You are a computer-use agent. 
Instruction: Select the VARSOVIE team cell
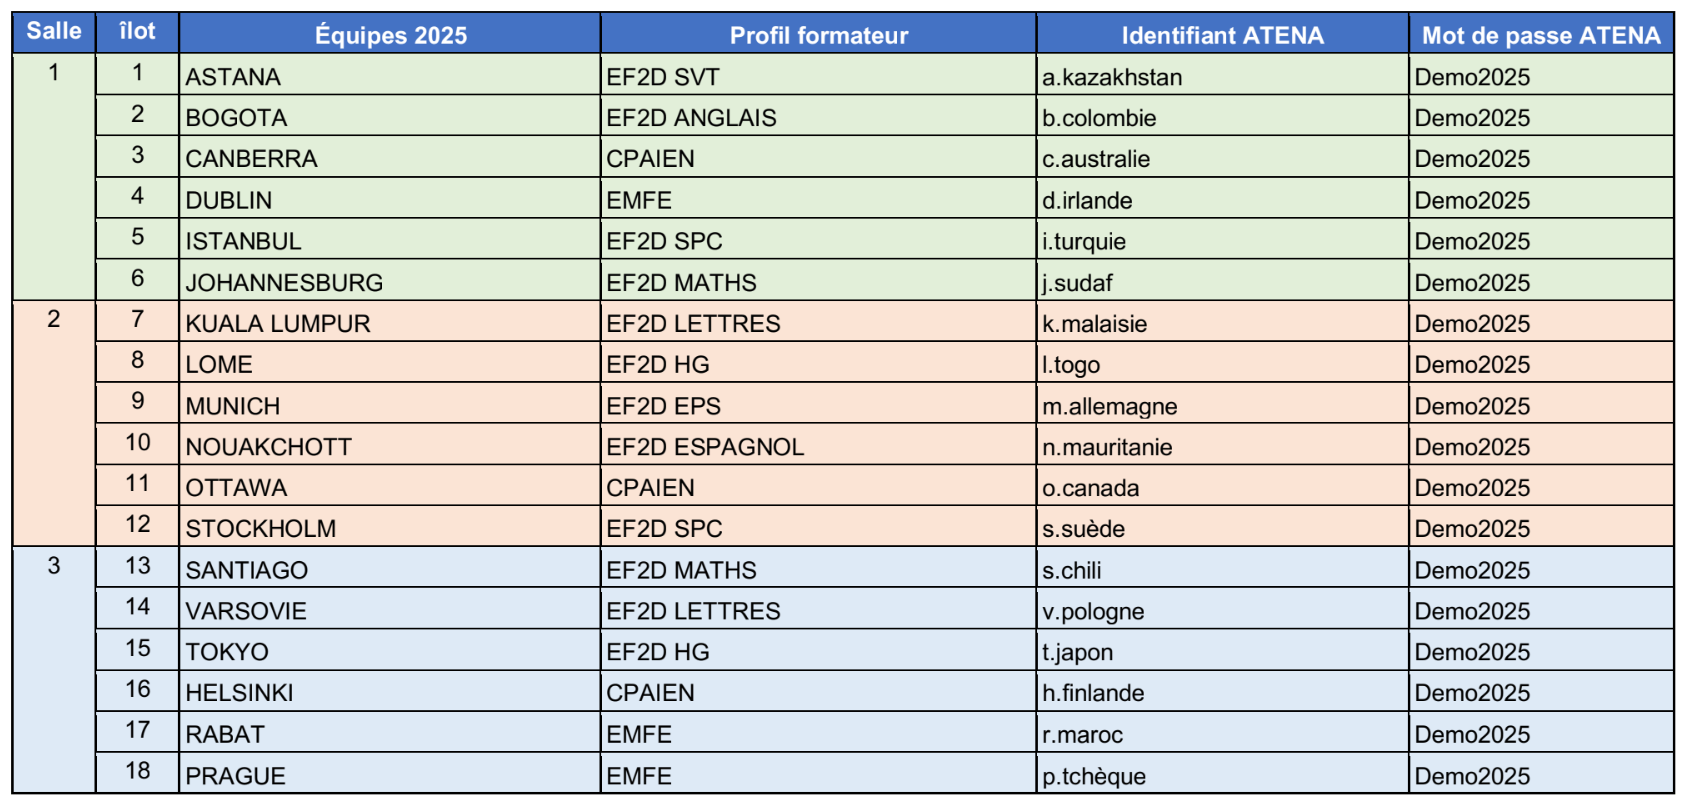pyautogui.click(x=390, y=609)
